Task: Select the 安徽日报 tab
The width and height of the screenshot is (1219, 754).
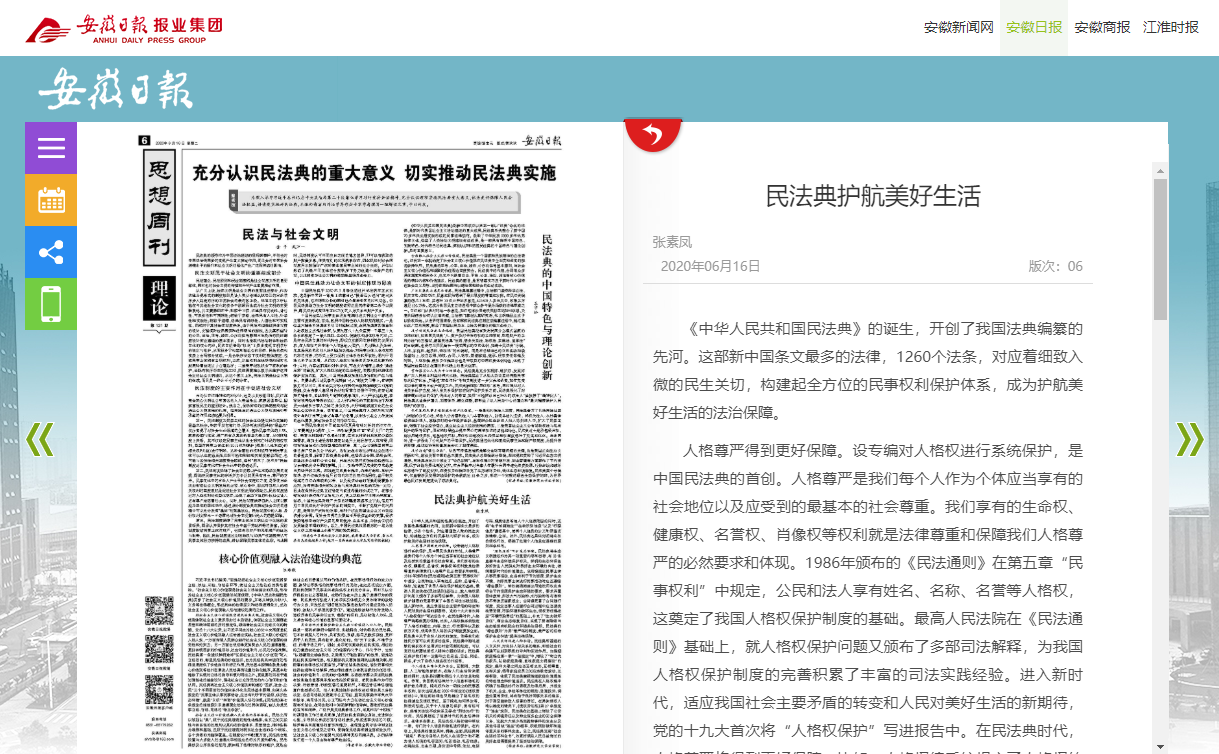Action: point(1034,27)
